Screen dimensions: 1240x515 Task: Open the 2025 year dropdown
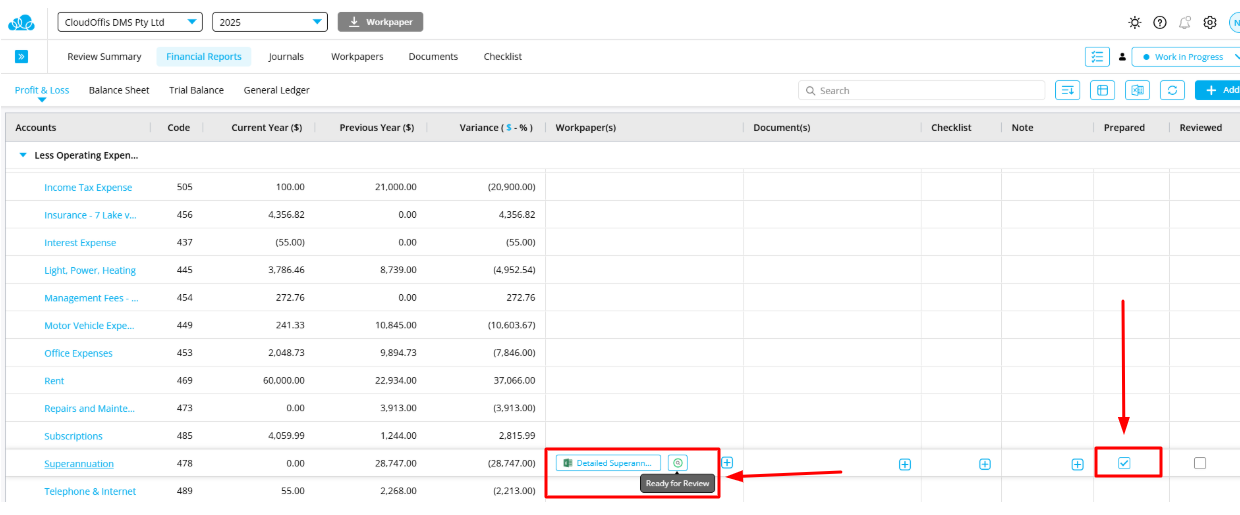(x=270, y=22)
